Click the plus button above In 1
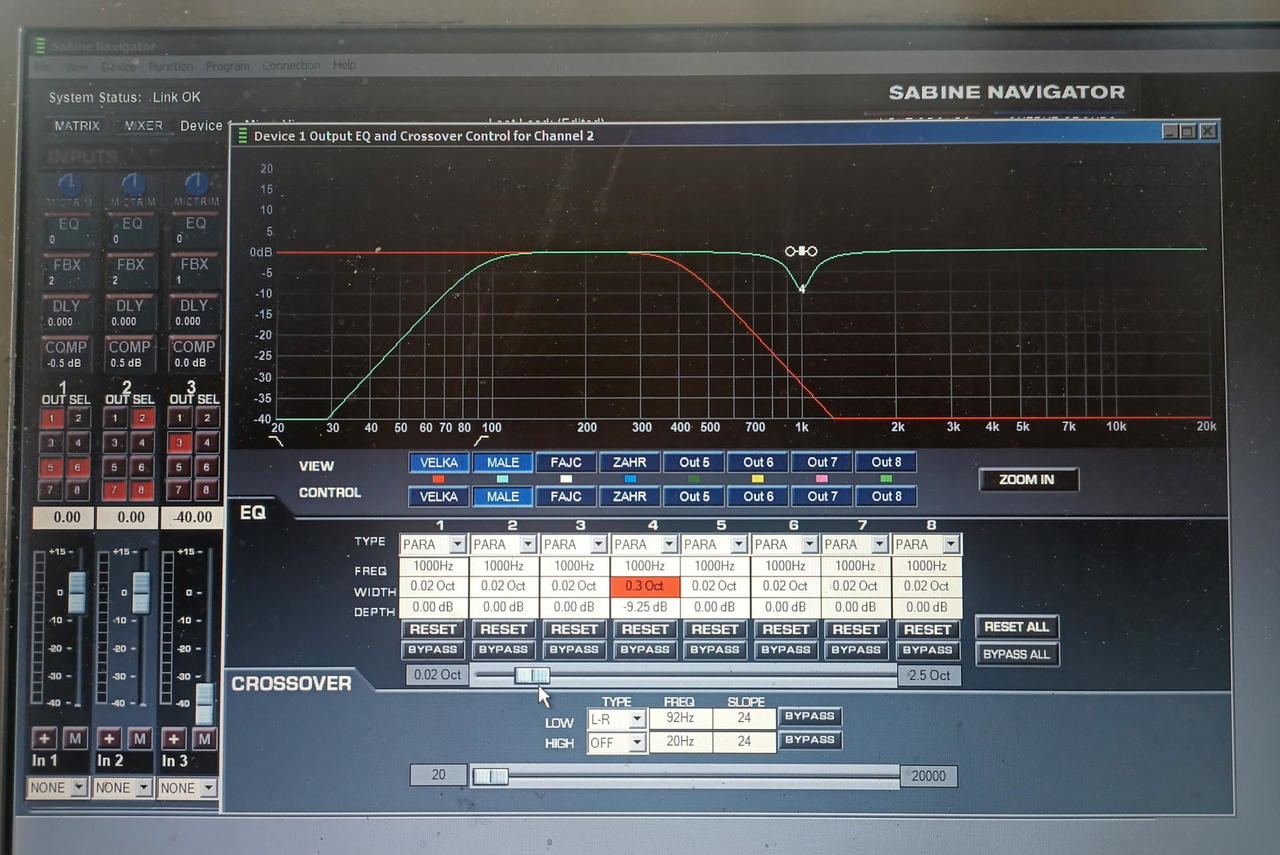This screenshot has width=1280, height=855. tap(44, 739)
